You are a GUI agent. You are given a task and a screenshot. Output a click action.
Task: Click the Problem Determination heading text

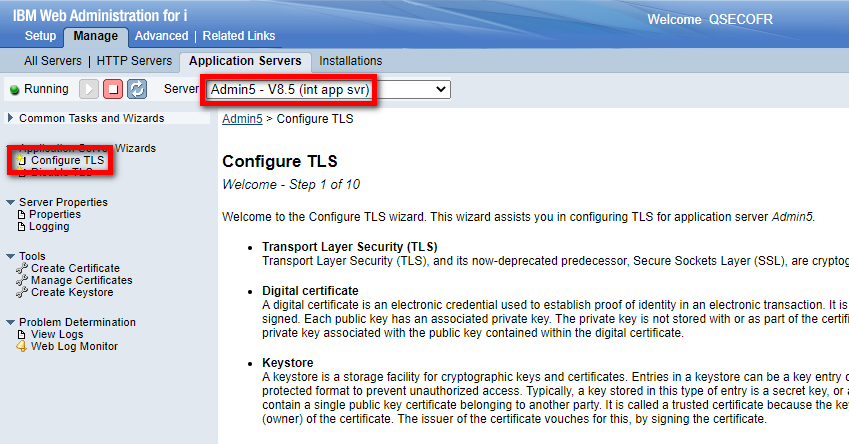point(77,322)
